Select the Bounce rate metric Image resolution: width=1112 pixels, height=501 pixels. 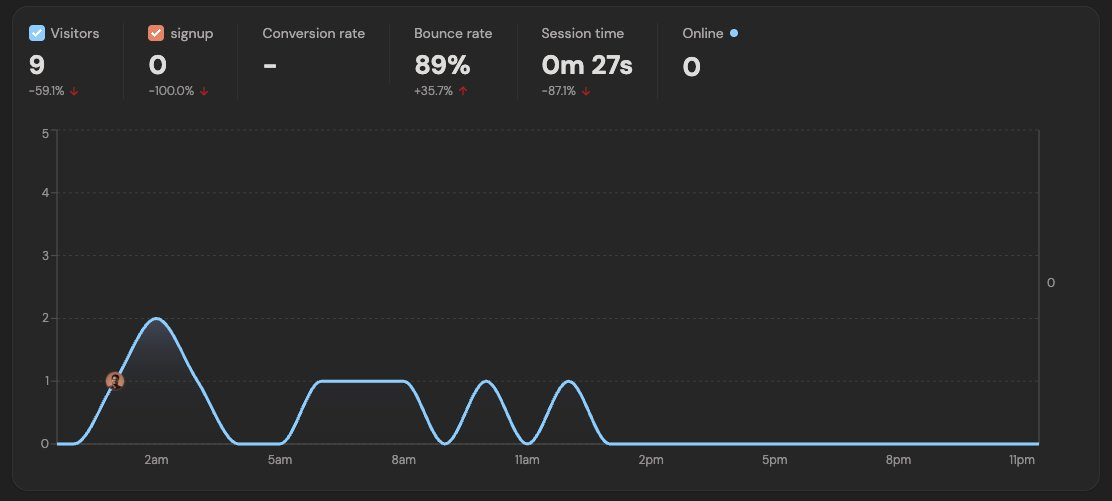coord(453,33)
